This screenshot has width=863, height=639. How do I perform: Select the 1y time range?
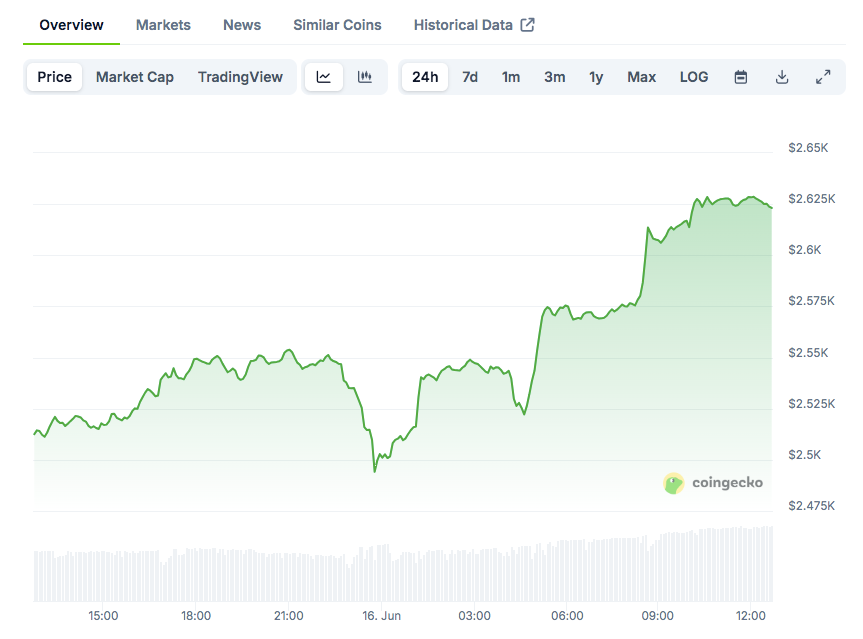click(x=596, y=76)
